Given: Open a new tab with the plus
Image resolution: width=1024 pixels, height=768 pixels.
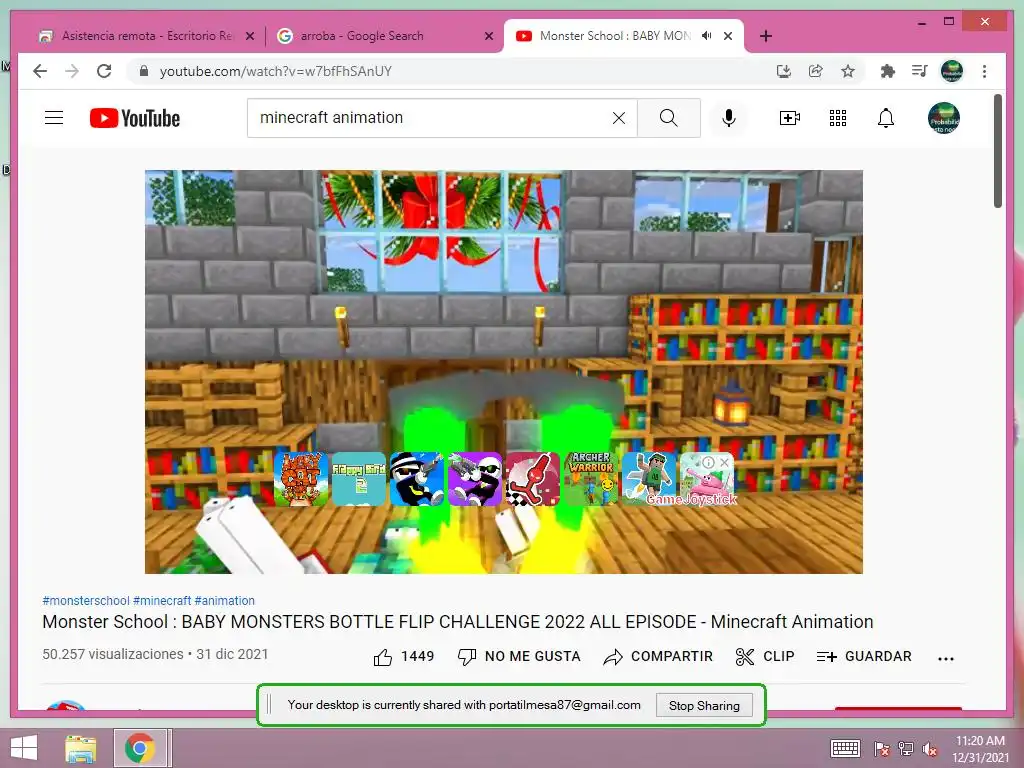Looking at the screenshot, I should 766,36.
